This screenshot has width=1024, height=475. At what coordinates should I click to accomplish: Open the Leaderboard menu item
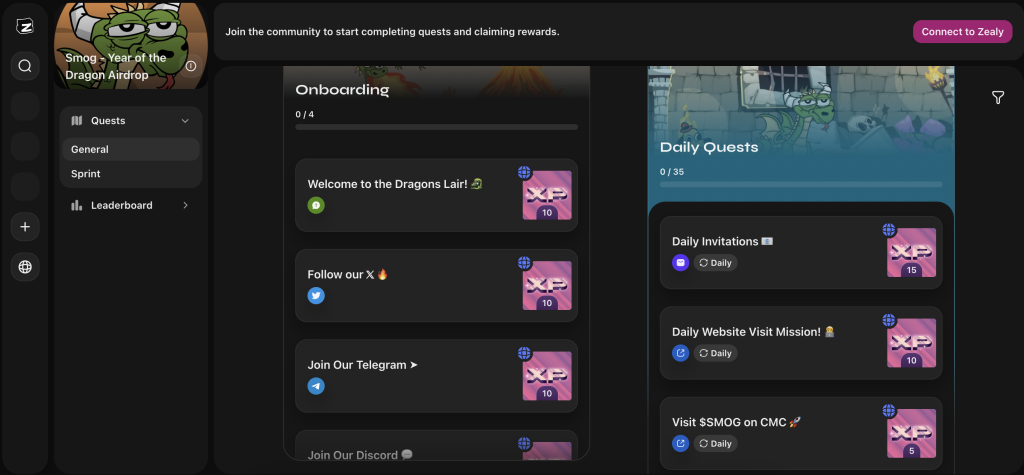[x=131, y=205]
